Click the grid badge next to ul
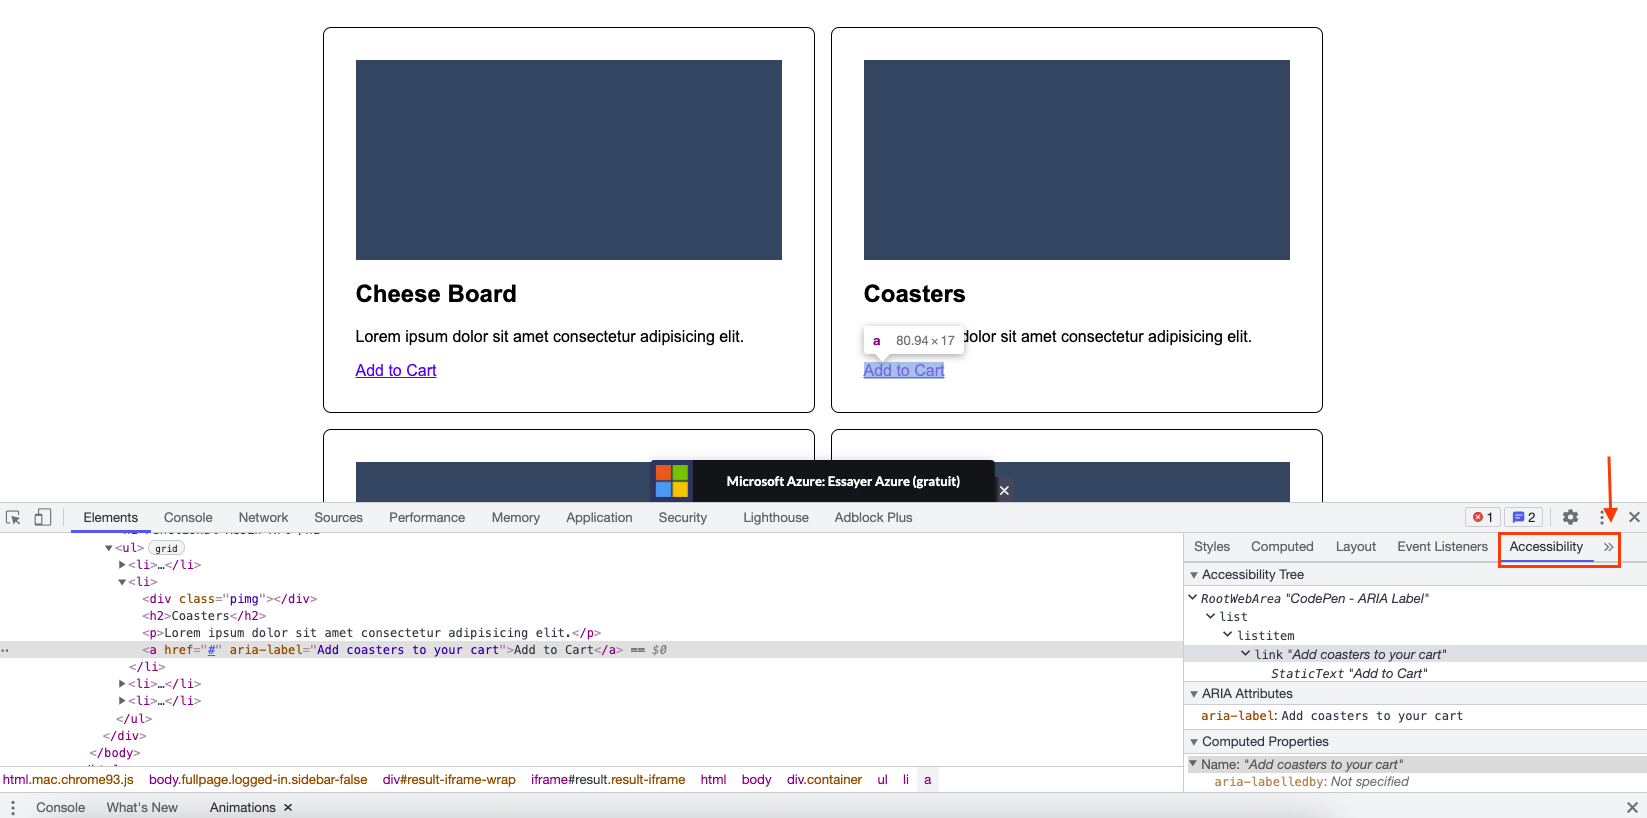Screen dimensions: 1647x818 point(166,548)
